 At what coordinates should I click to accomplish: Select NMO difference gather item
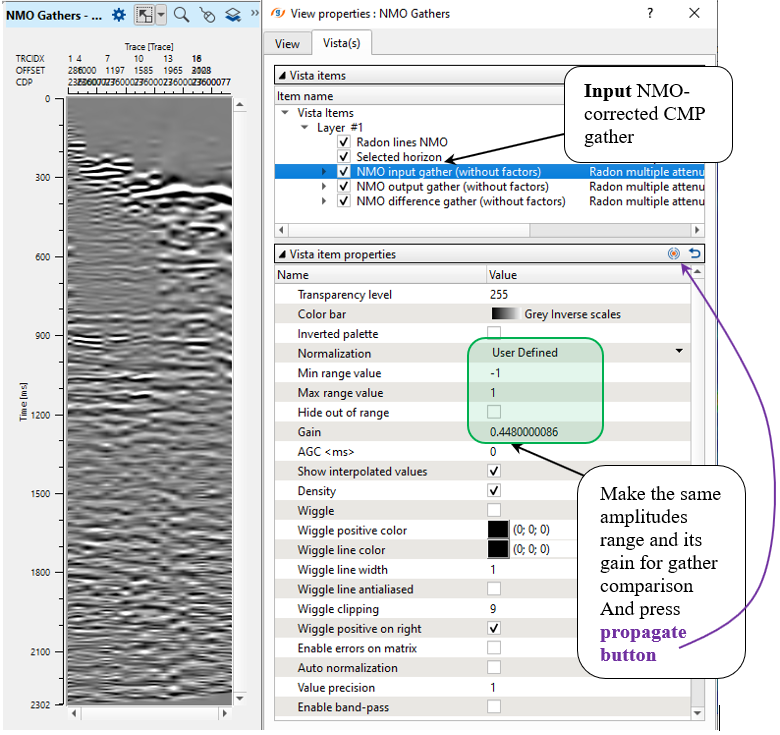[460, 201]
